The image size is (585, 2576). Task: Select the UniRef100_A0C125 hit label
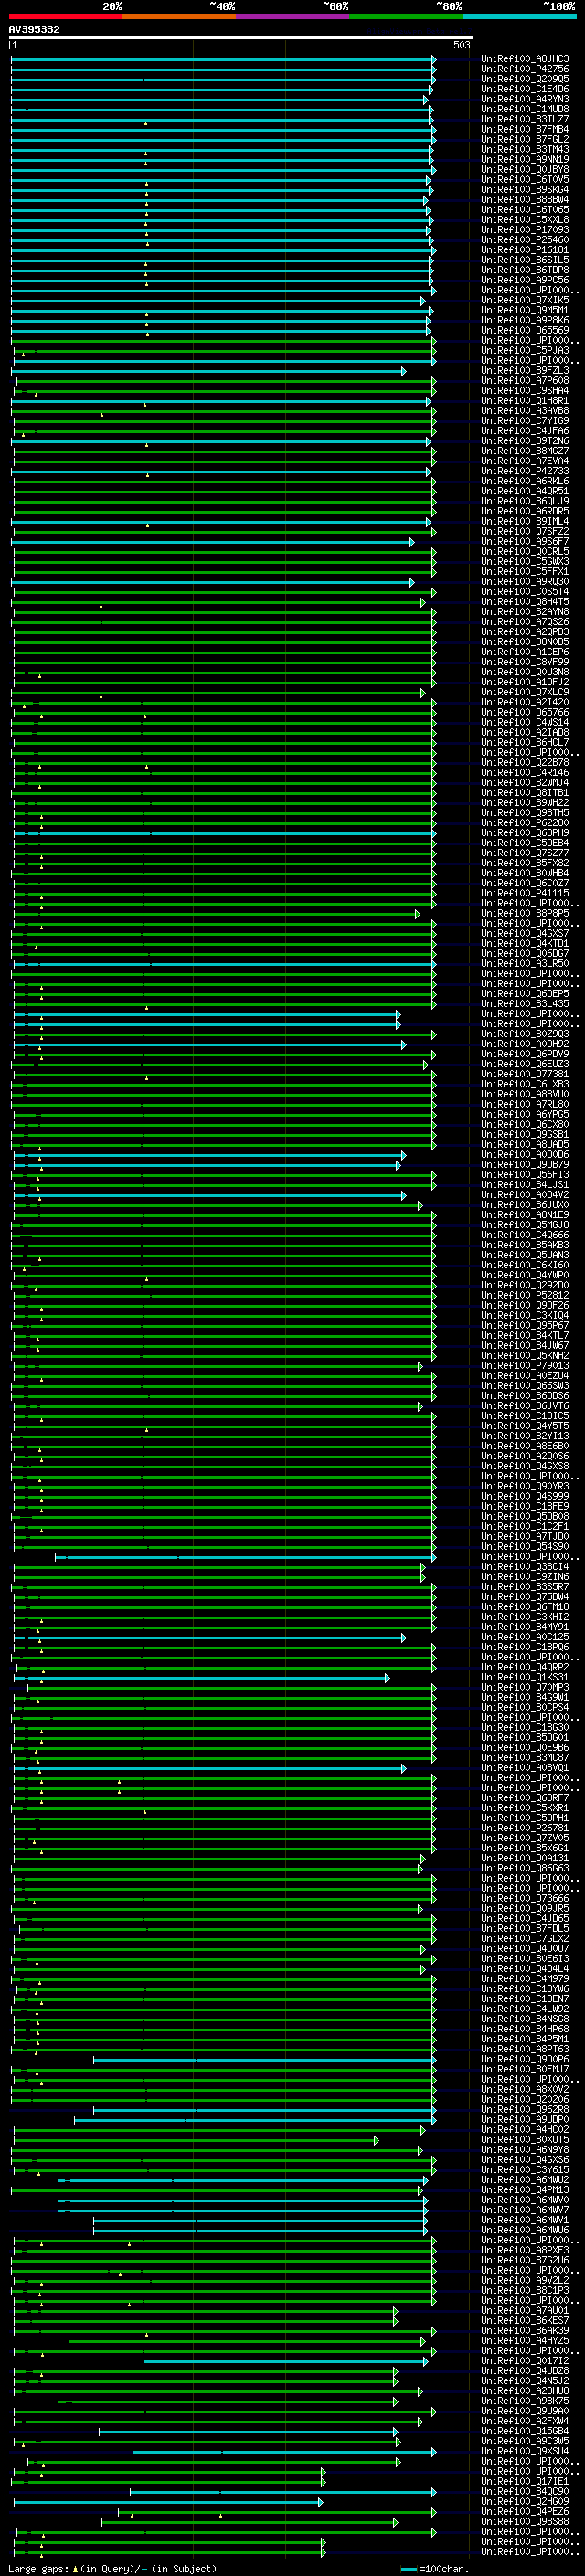pos(524,1638)
